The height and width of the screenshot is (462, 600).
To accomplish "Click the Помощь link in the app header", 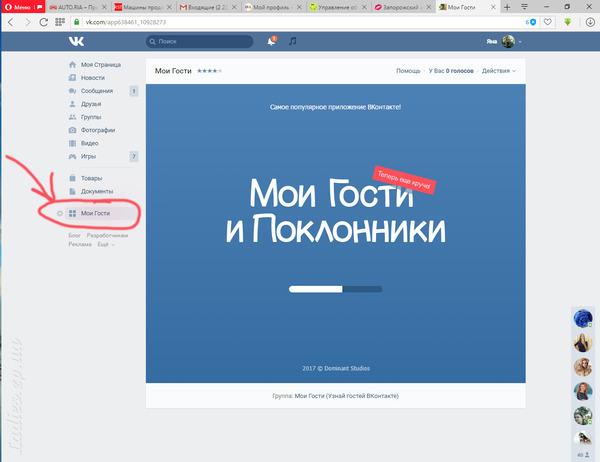I will pos(408,71).
